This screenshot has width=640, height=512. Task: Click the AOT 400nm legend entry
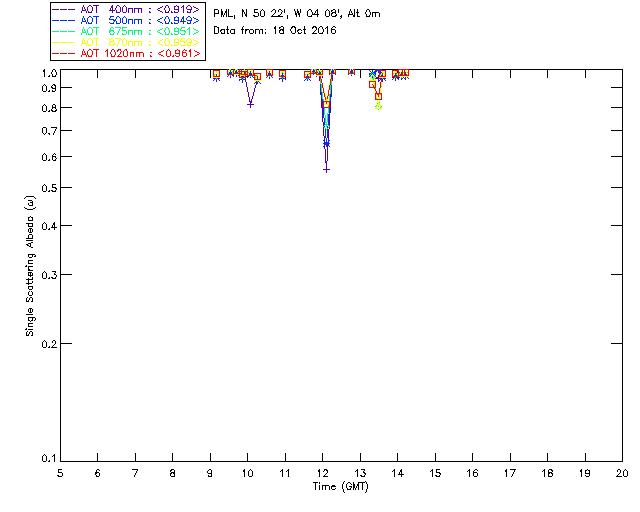[x=126, y=9]
